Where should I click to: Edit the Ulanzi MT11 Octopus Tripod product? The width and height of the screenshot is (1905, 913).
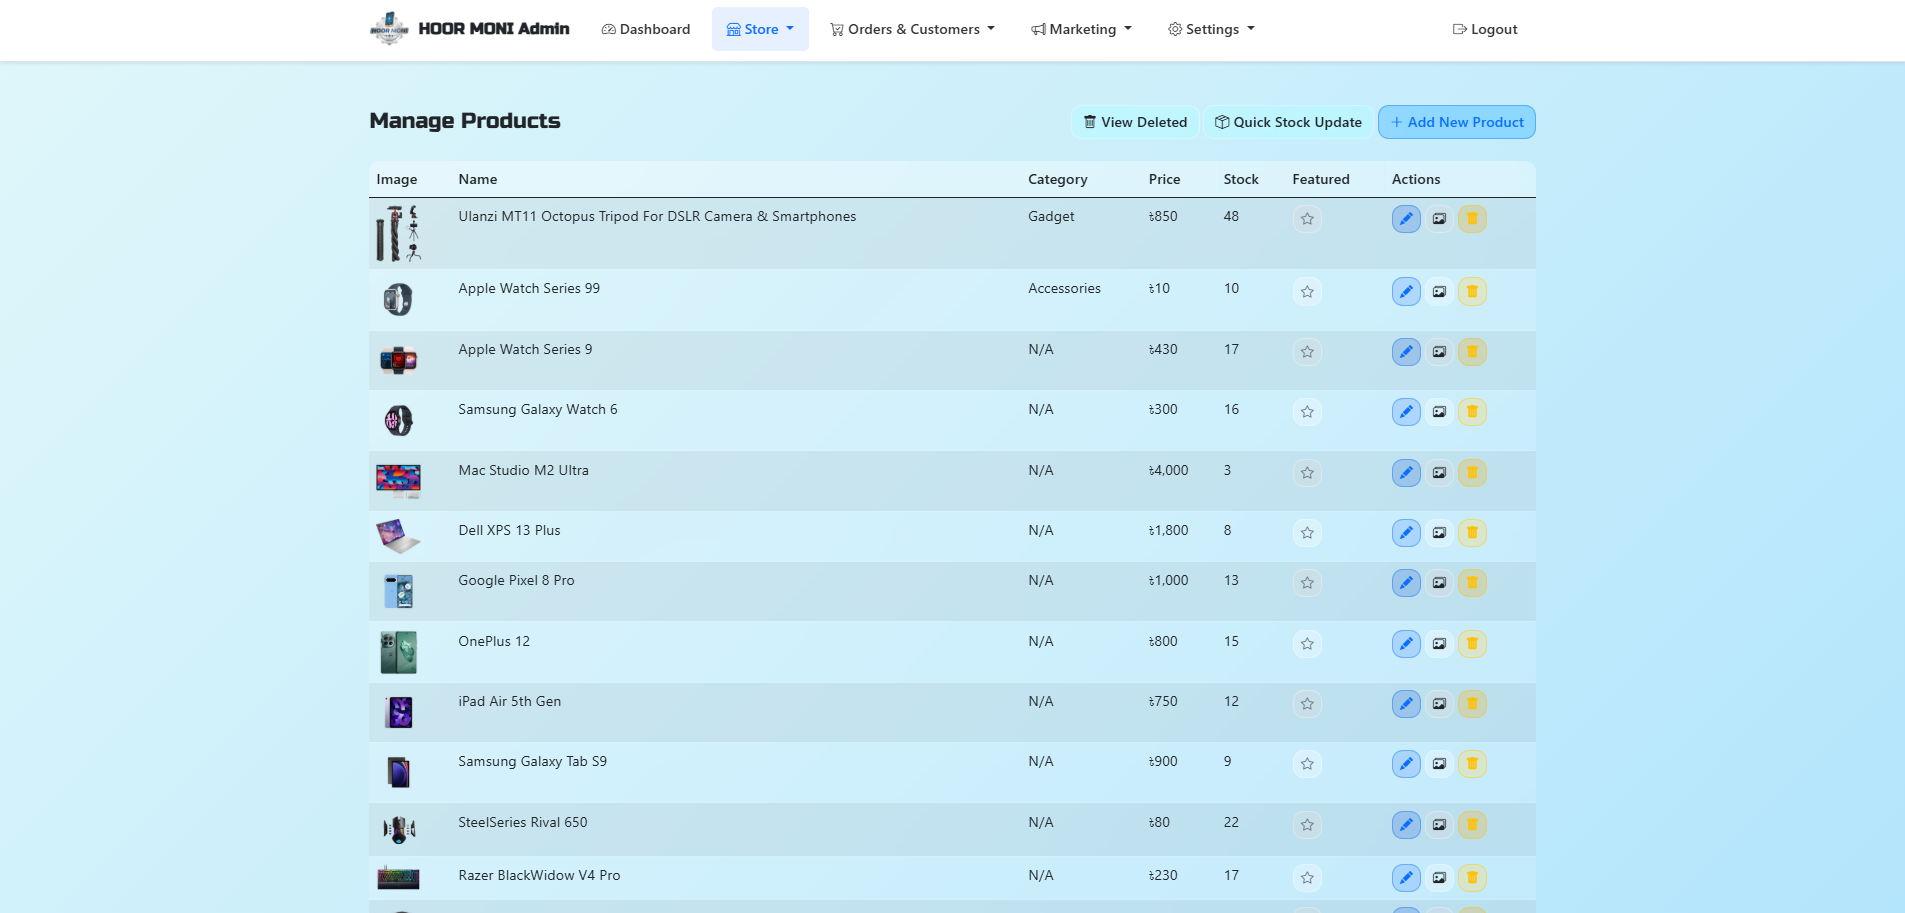(x=1406, y=219)
